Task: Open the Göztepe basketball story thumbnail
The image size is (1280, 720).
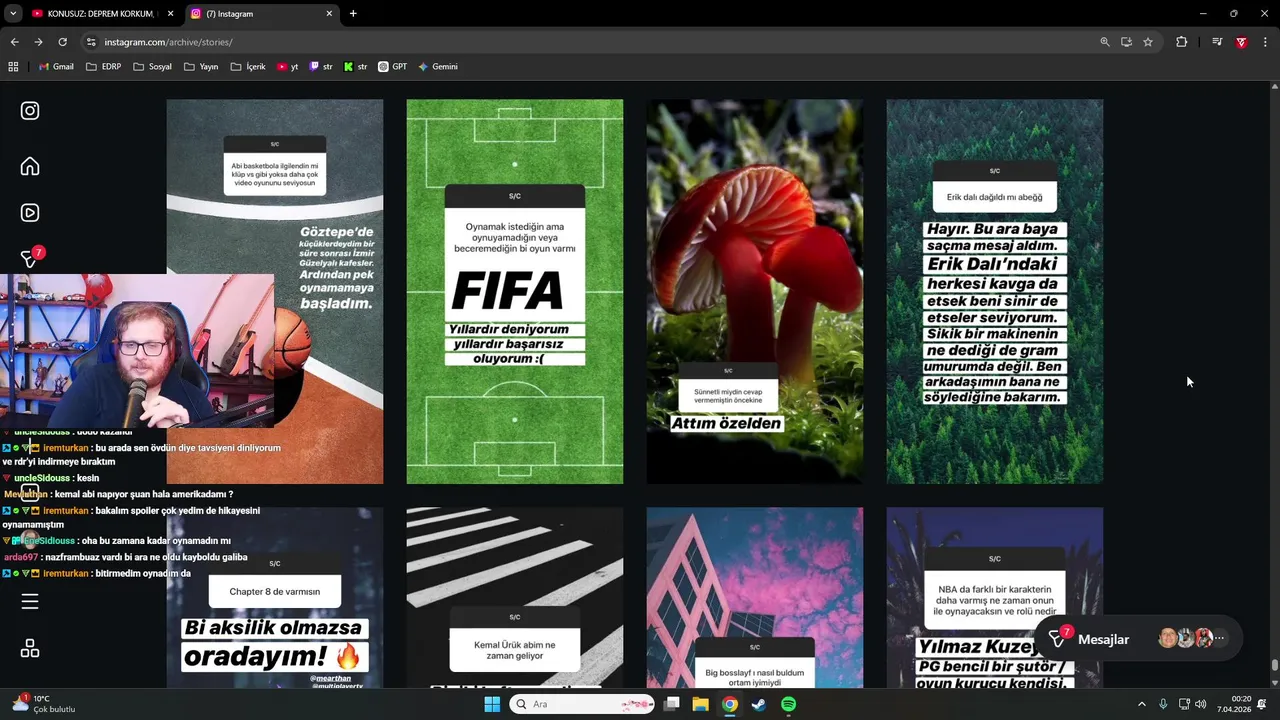Action: 275,291
